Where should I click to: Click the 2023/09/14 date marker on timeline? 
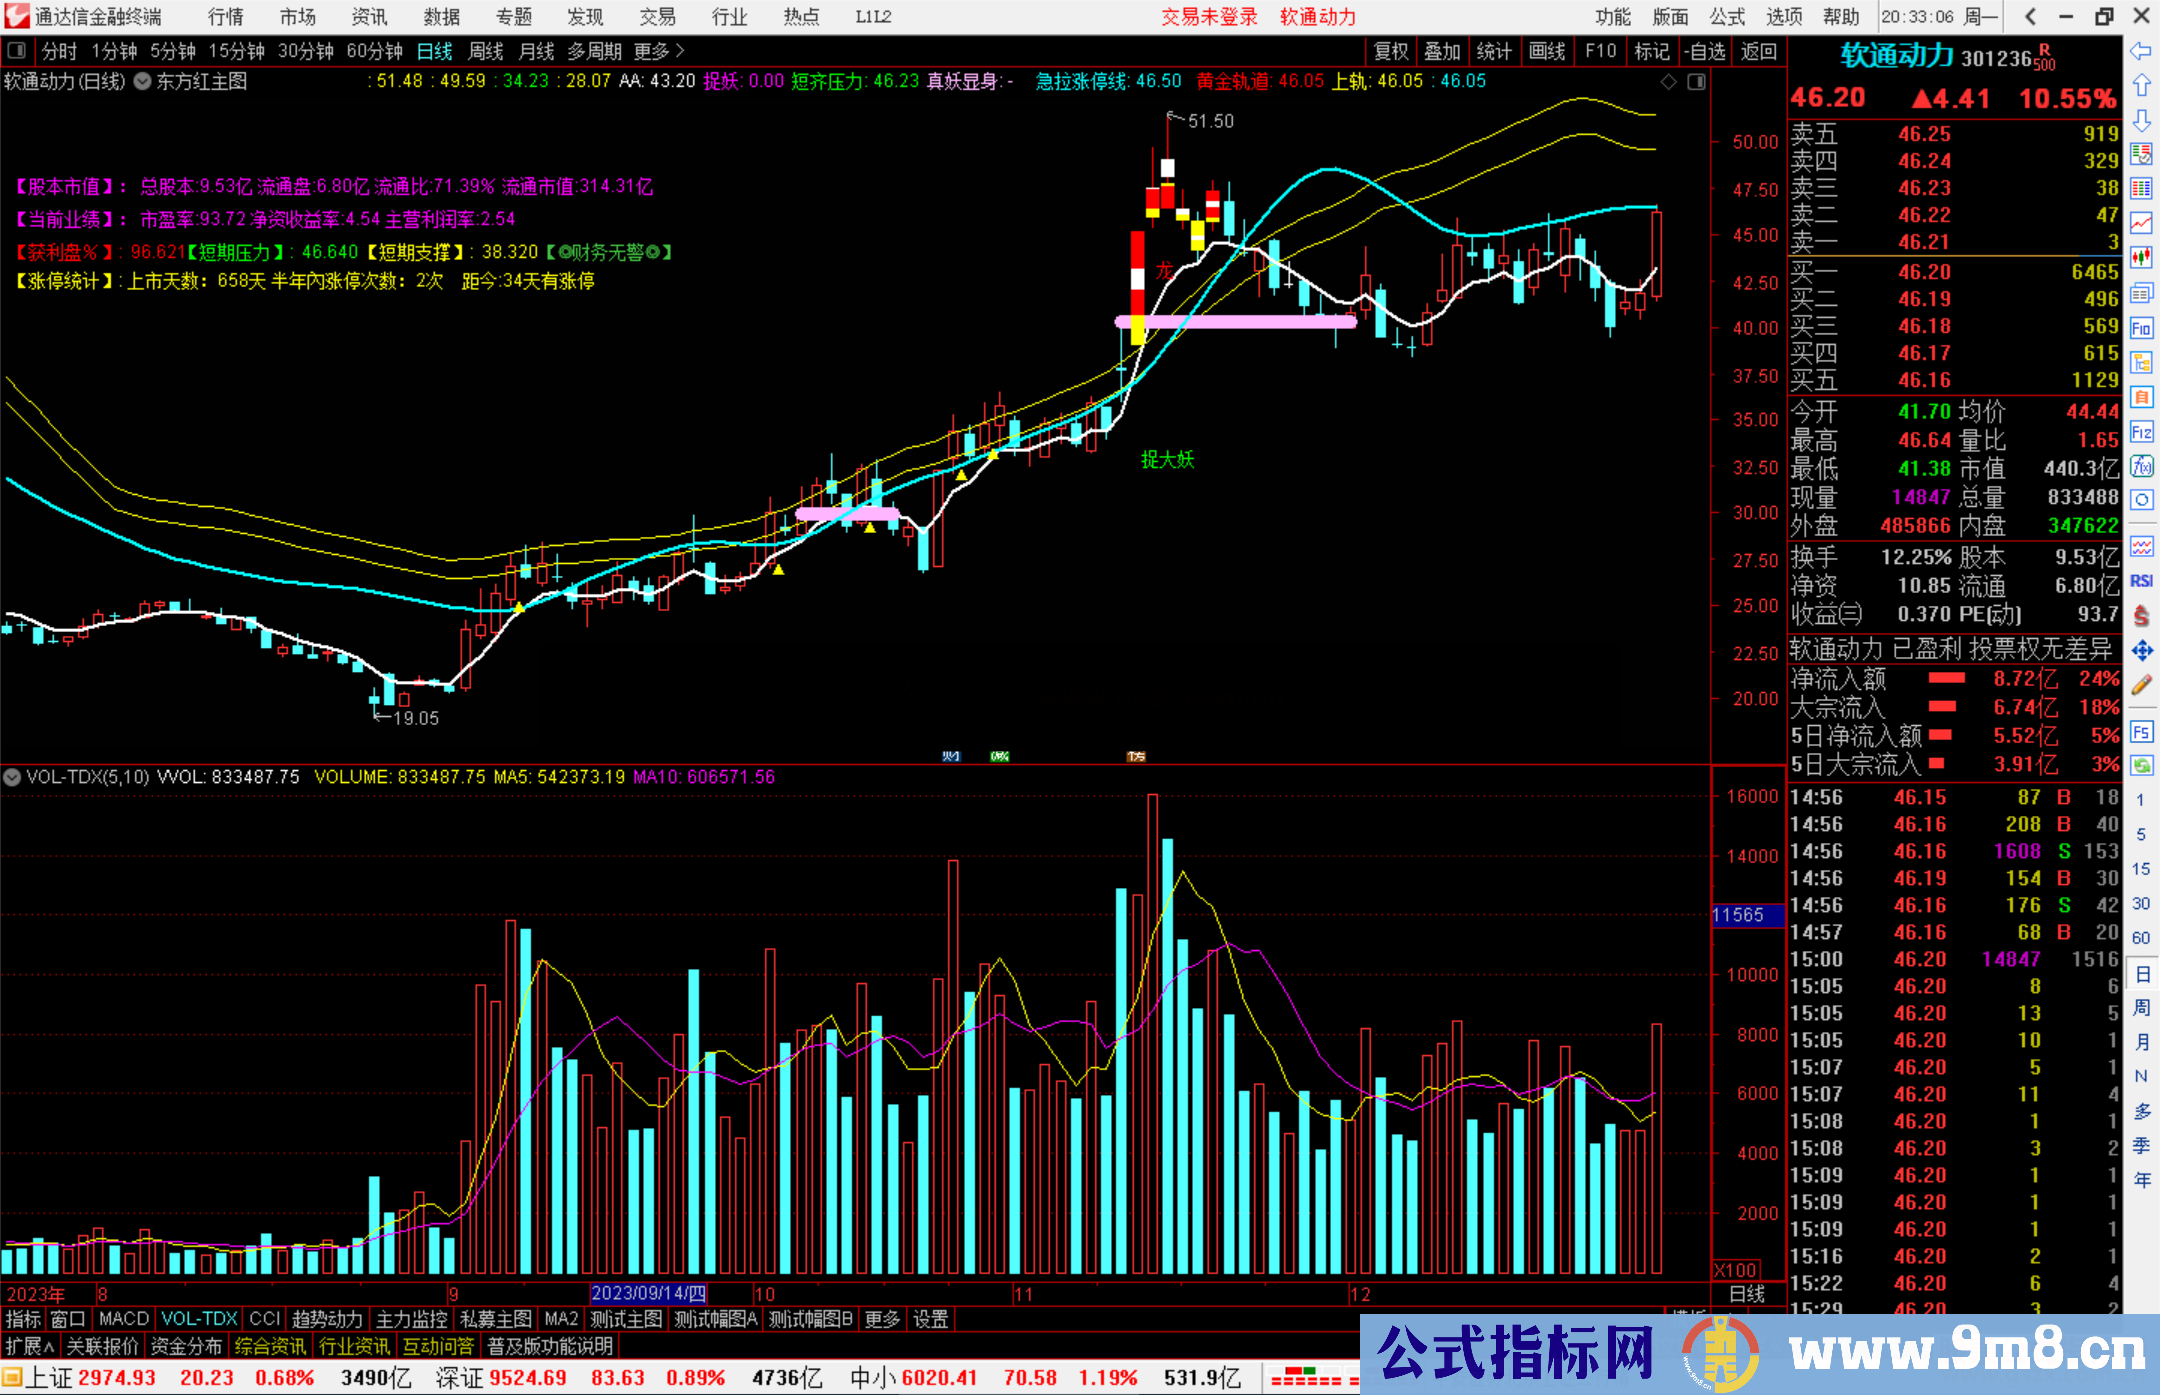click(x=648, y=1294)
